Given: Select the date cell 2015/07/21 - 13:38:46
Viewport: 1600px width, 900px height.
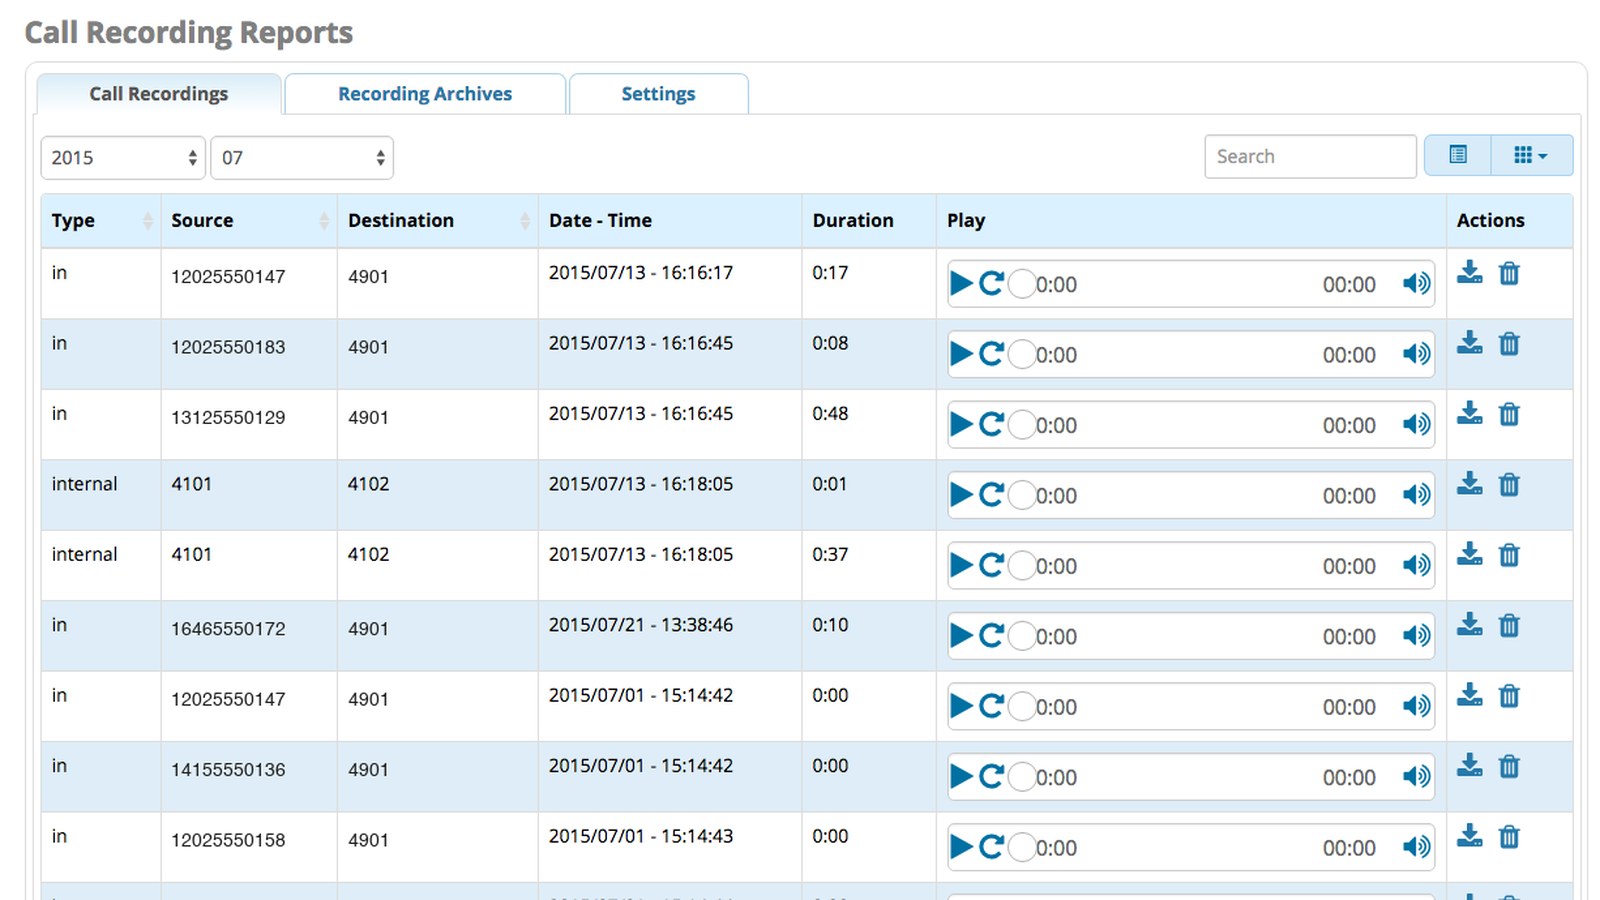Looking at the screenshot, I should [x=641, y=625].
